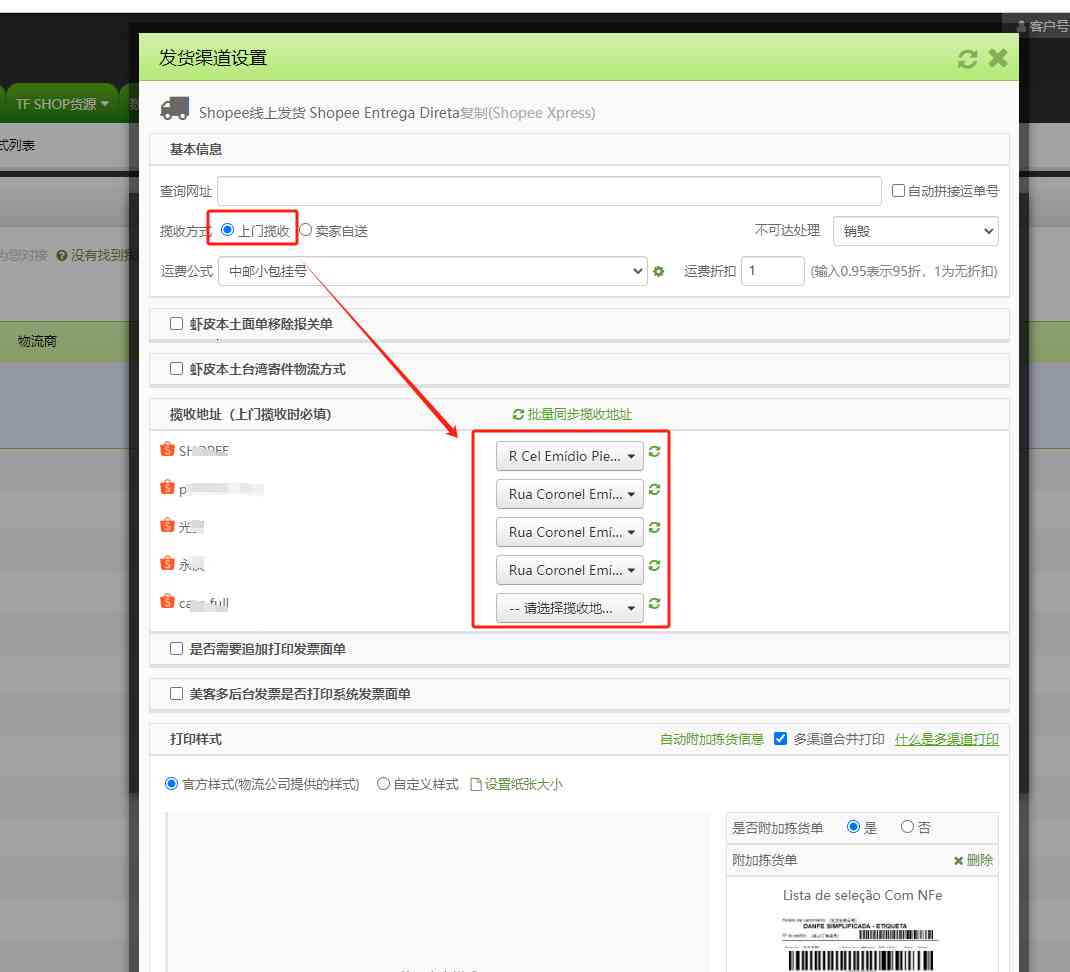Click the refresh icon beside 请选择揽收地 dropdown
Screen dimensions: 1070x972
[654, 604]
